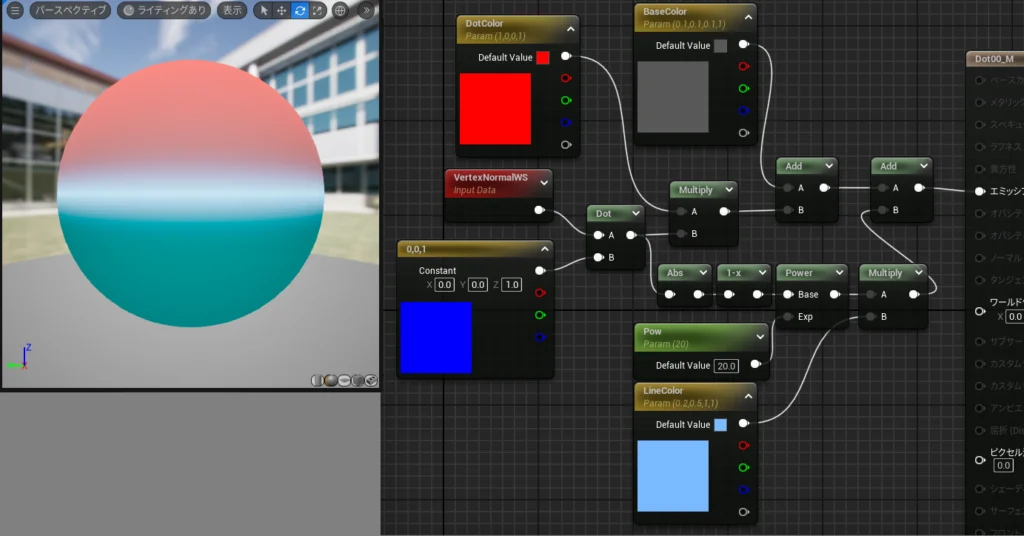This screenshot has height=536, width=1024.
Task: Click BaseColor node blue channel output pin
Action: point(743,111)
